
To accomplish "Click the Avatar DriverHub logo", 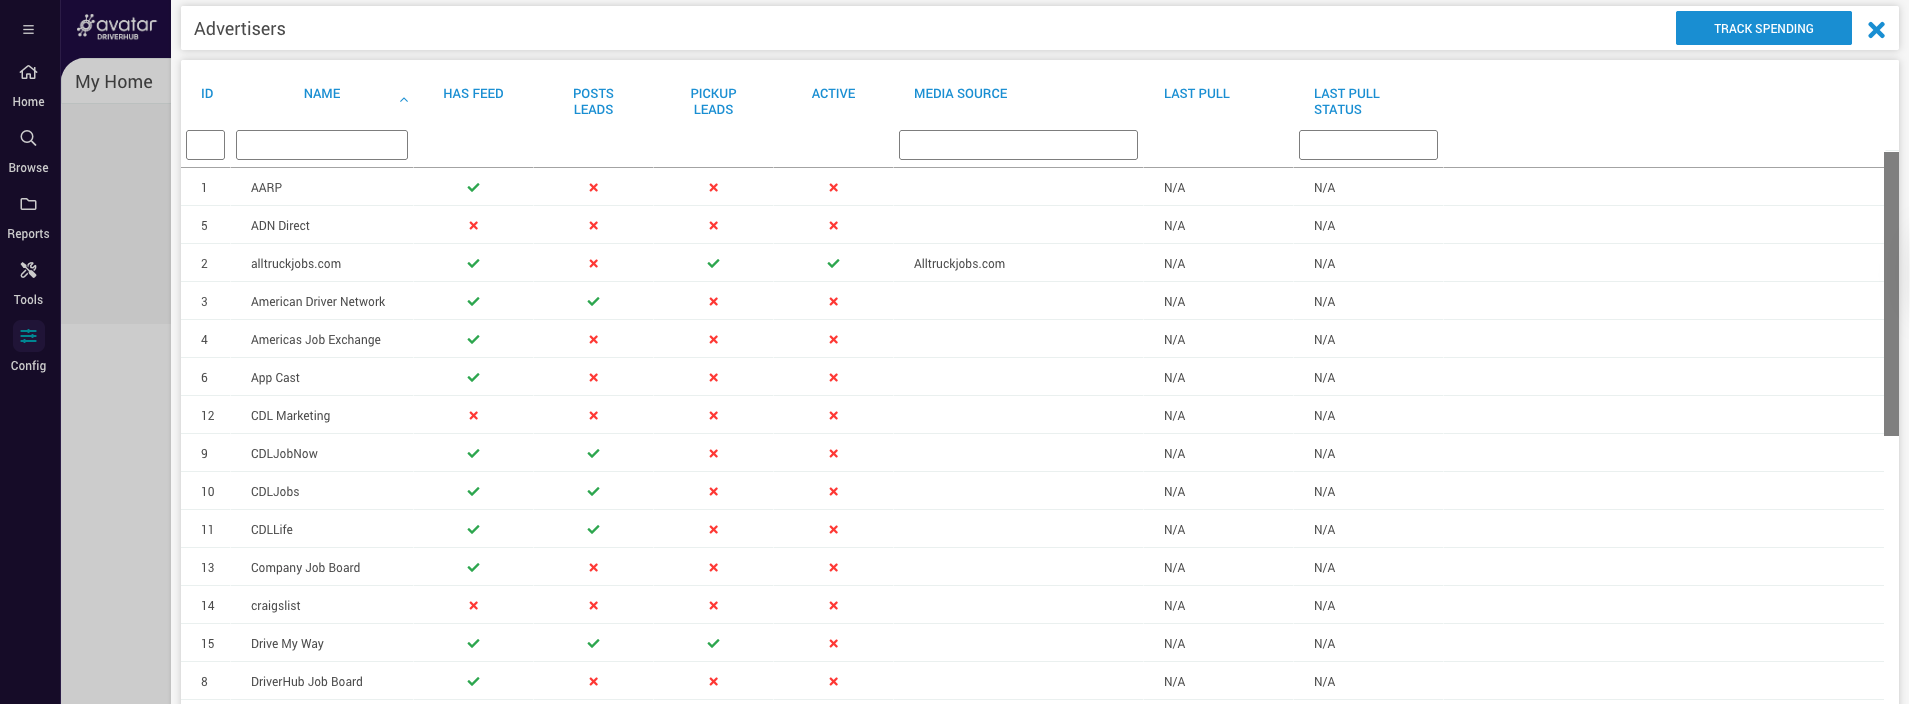I will [x=117, y=27].
